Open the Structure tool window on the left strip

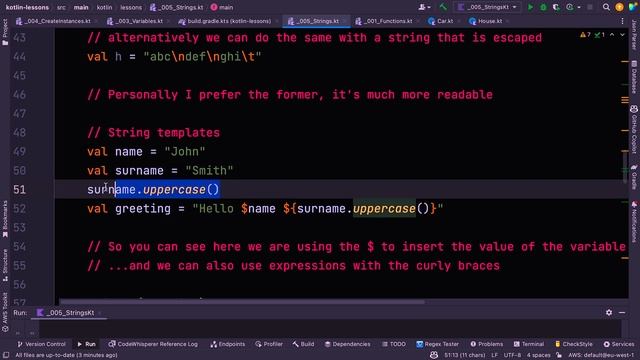[5, 265]
